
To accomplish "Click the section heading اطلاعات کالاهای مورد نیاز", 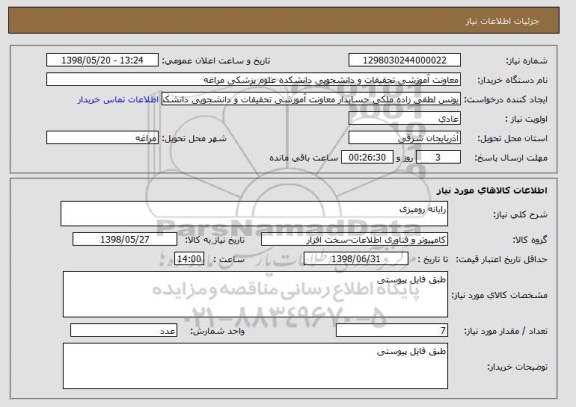I will pos(492,190).
